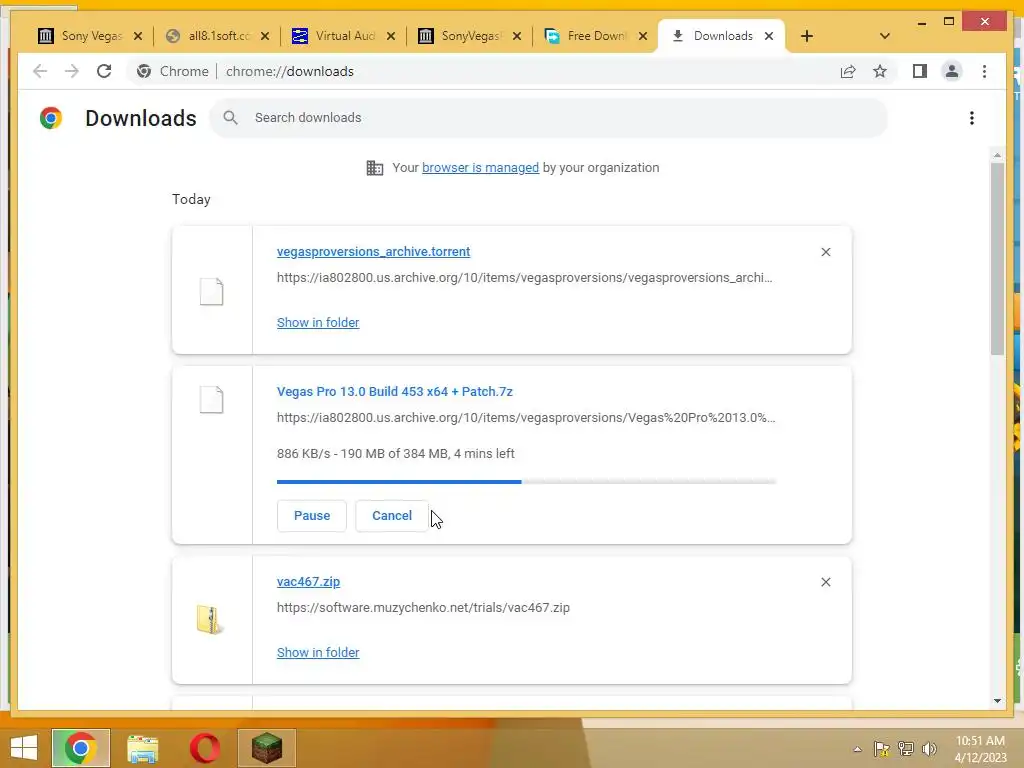Click the Vegas%20Pro archive.org URL text
The height and width of the screenshot is (768, 1024).
click(526, 417)
